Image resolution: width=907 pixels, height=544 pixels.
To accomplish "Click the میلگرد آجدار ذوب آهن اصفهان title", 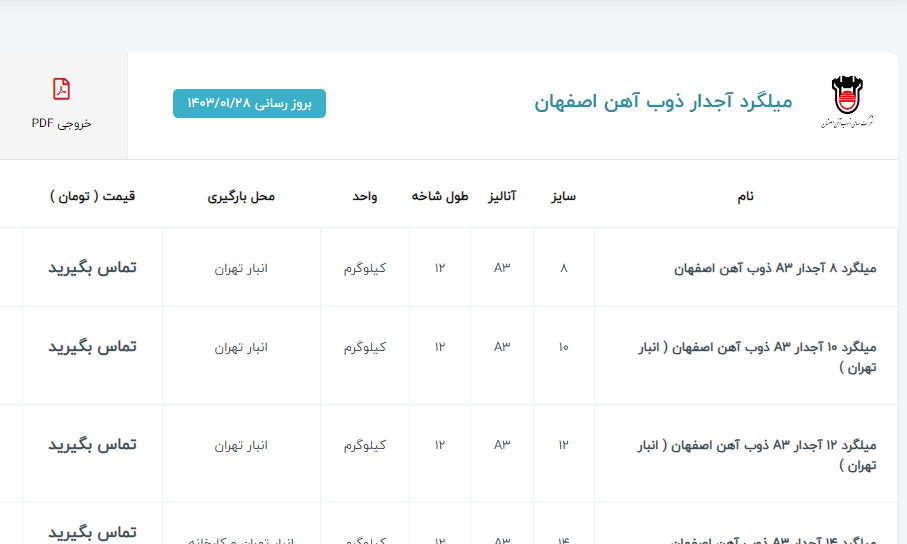I will click(663, 102).
